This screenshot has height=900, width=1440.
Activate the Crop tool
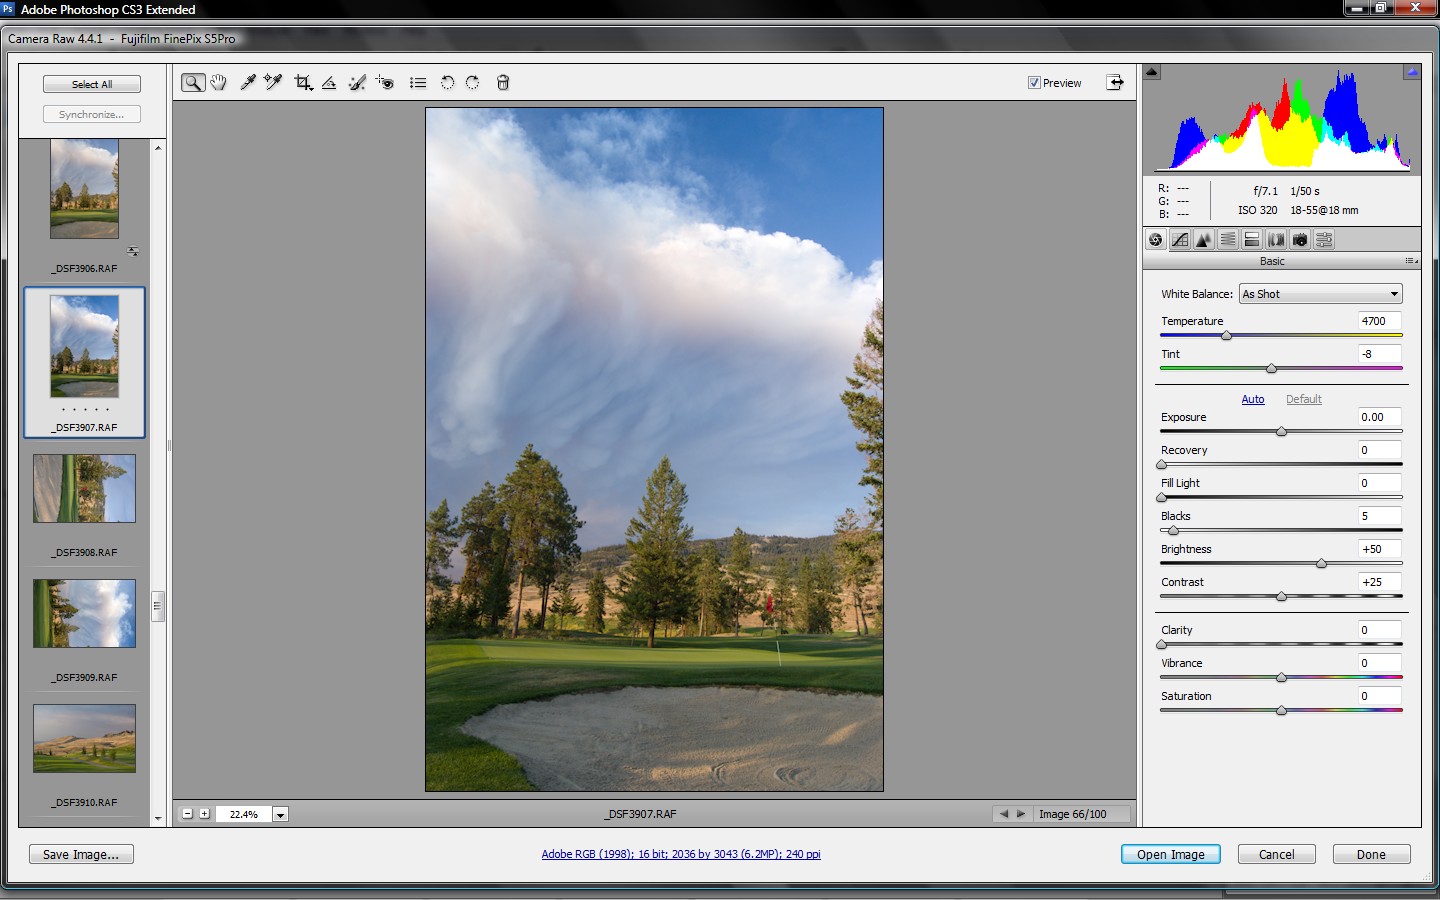click(x=303, y=83)
